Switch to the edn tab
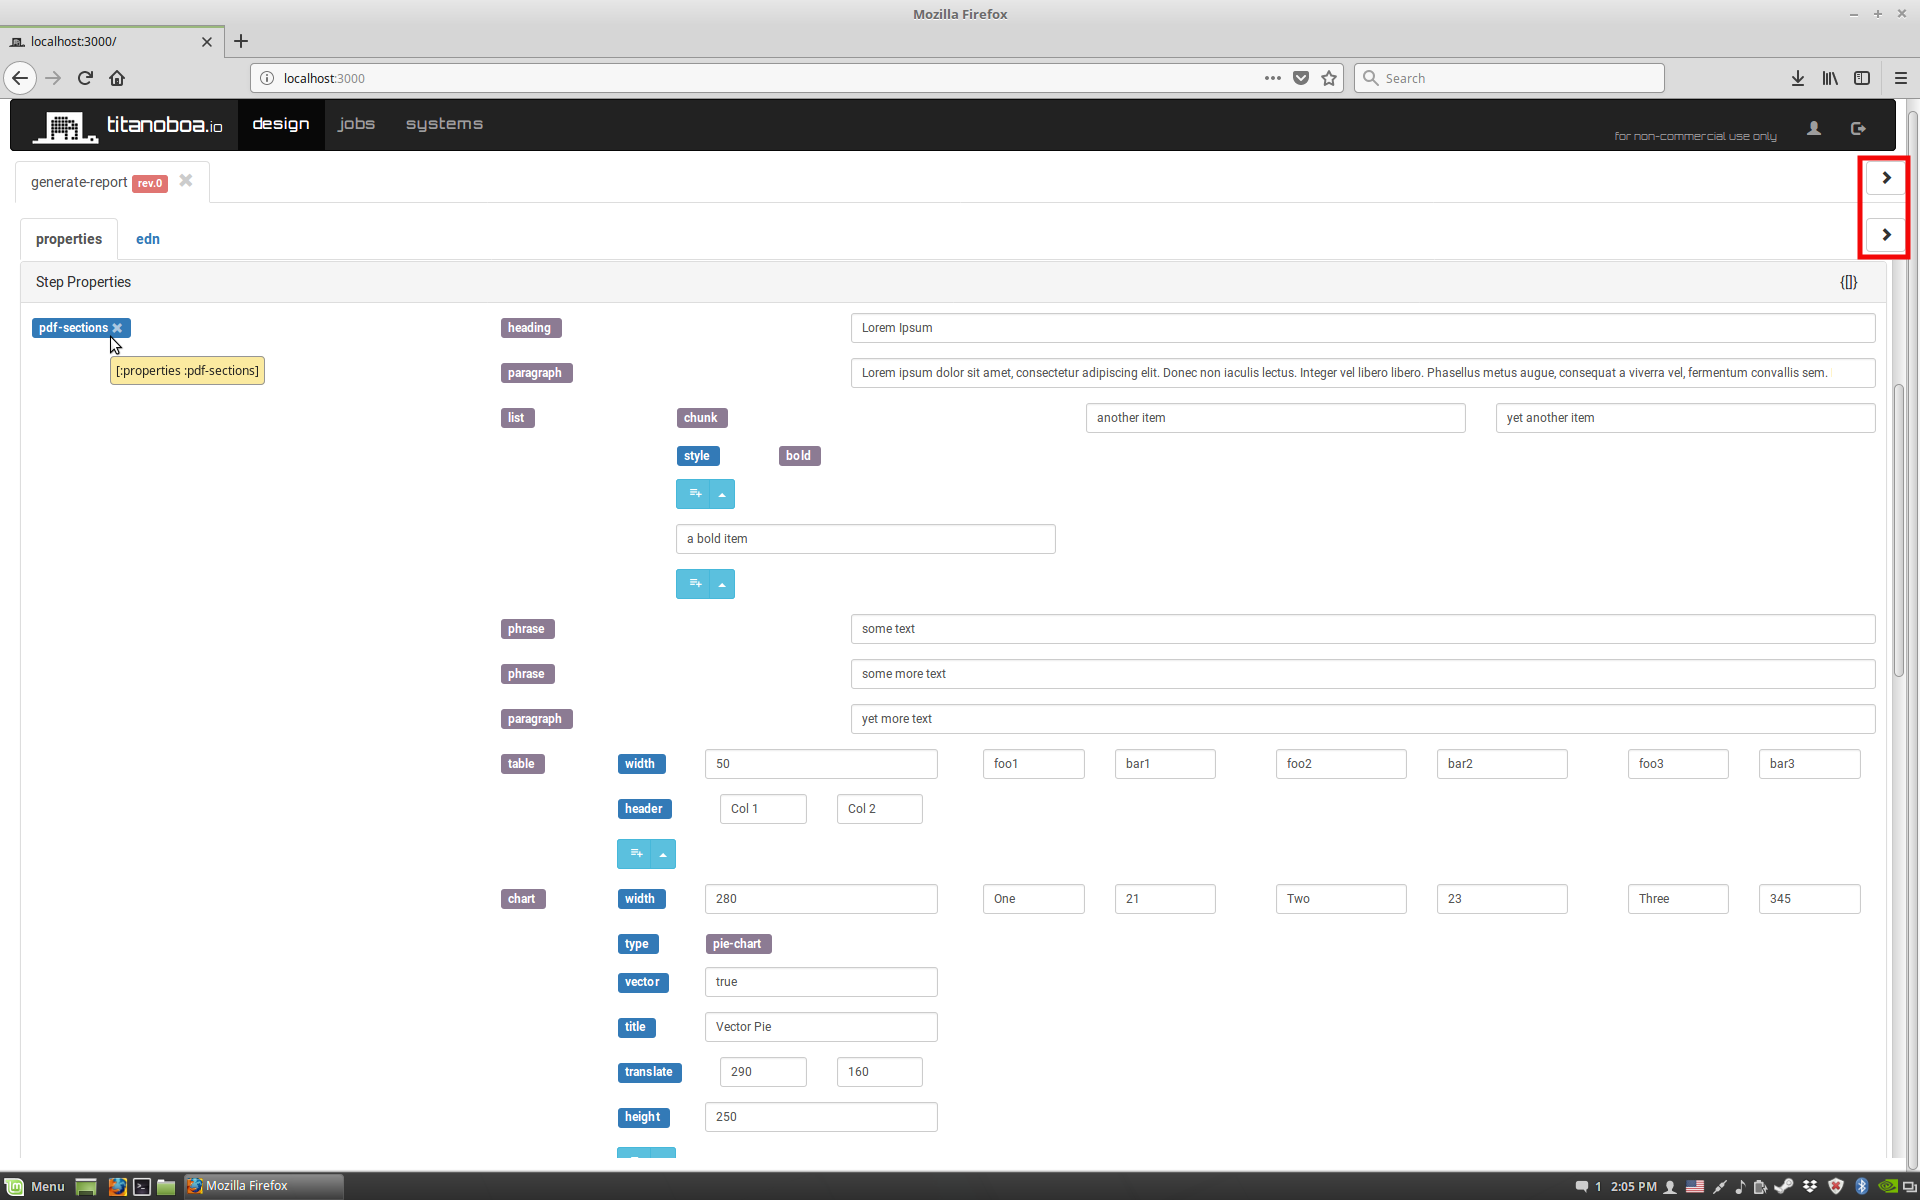 [148, 239]
